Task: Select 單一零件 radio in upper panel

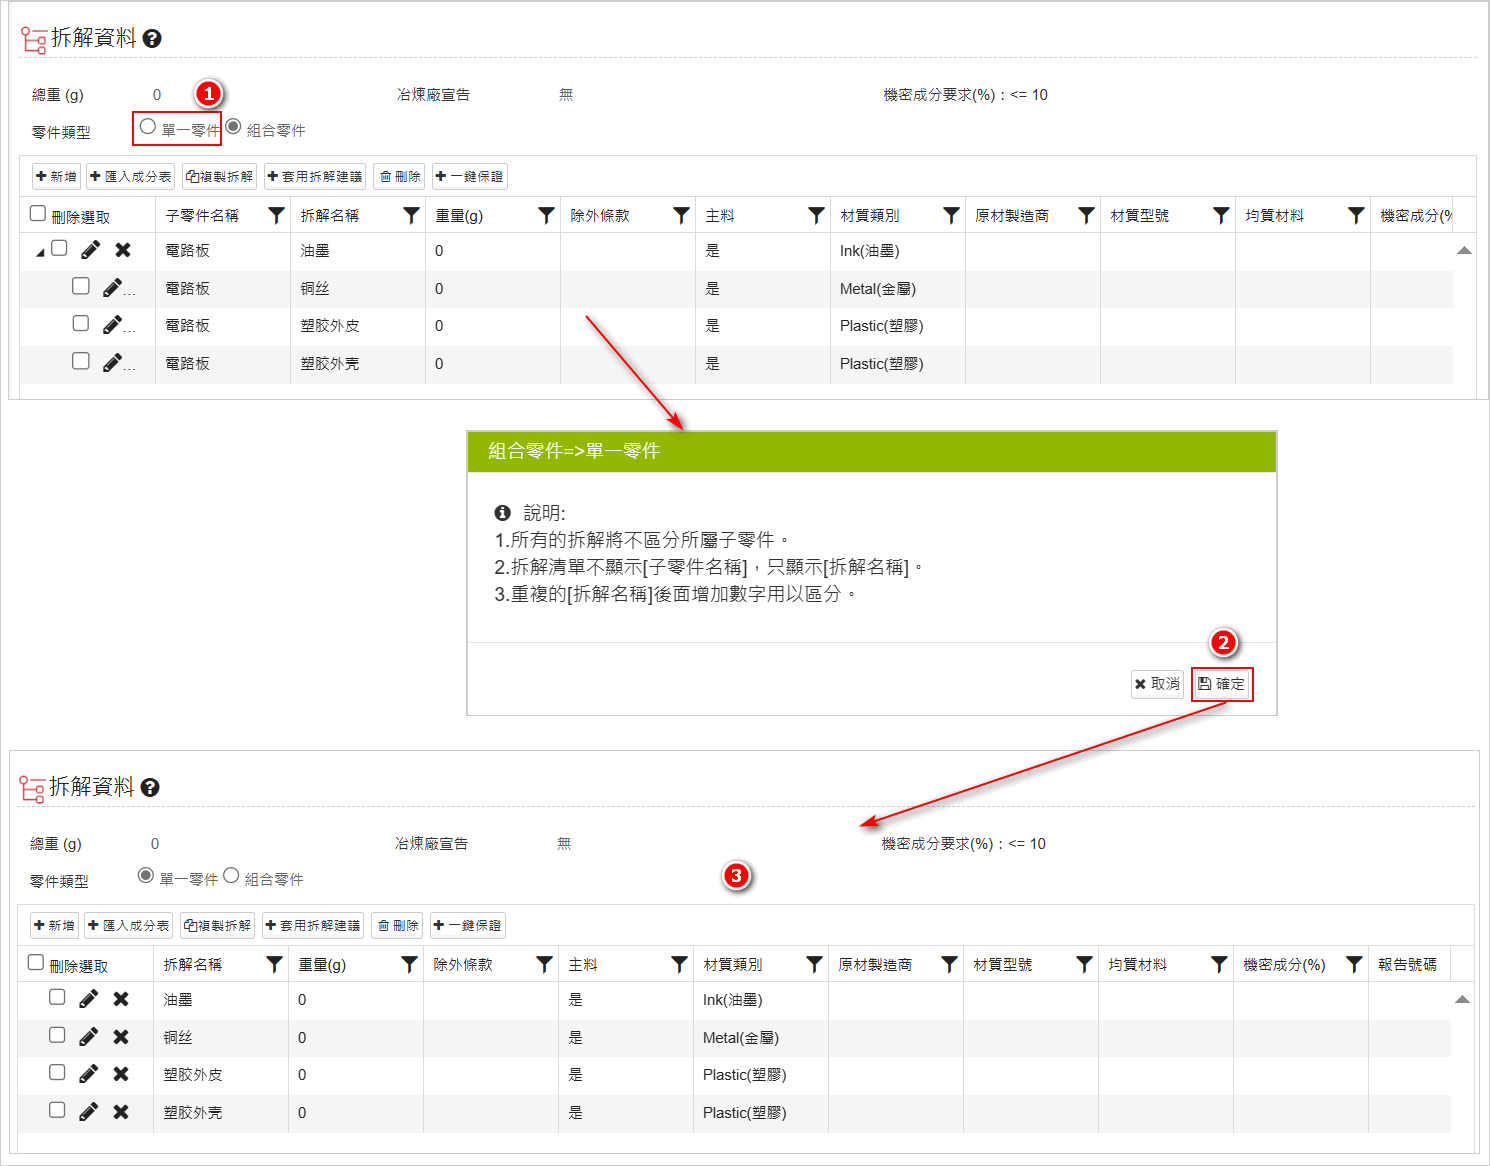Action: (x=148, y=127)
